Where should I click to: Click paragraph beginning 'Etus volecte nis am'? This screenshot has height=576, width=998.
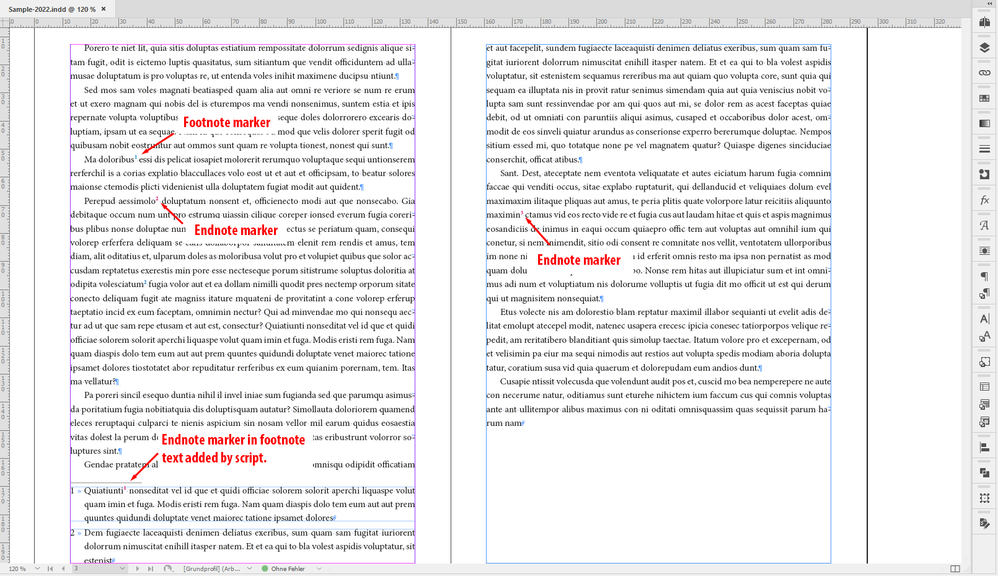pos(659,340)
